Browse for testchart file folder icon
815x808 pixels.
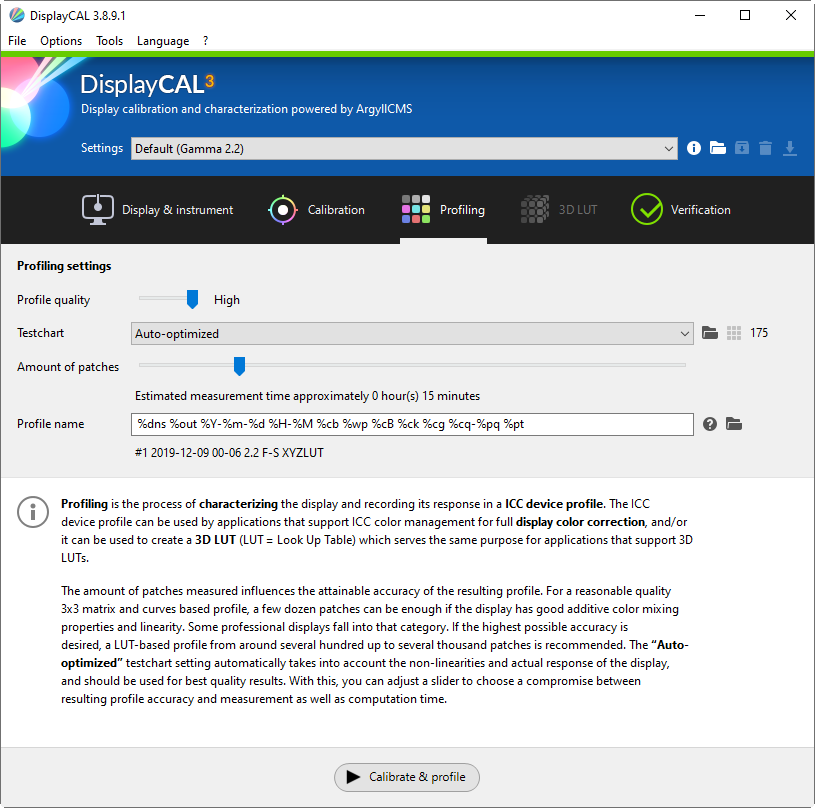pos(710,333)
